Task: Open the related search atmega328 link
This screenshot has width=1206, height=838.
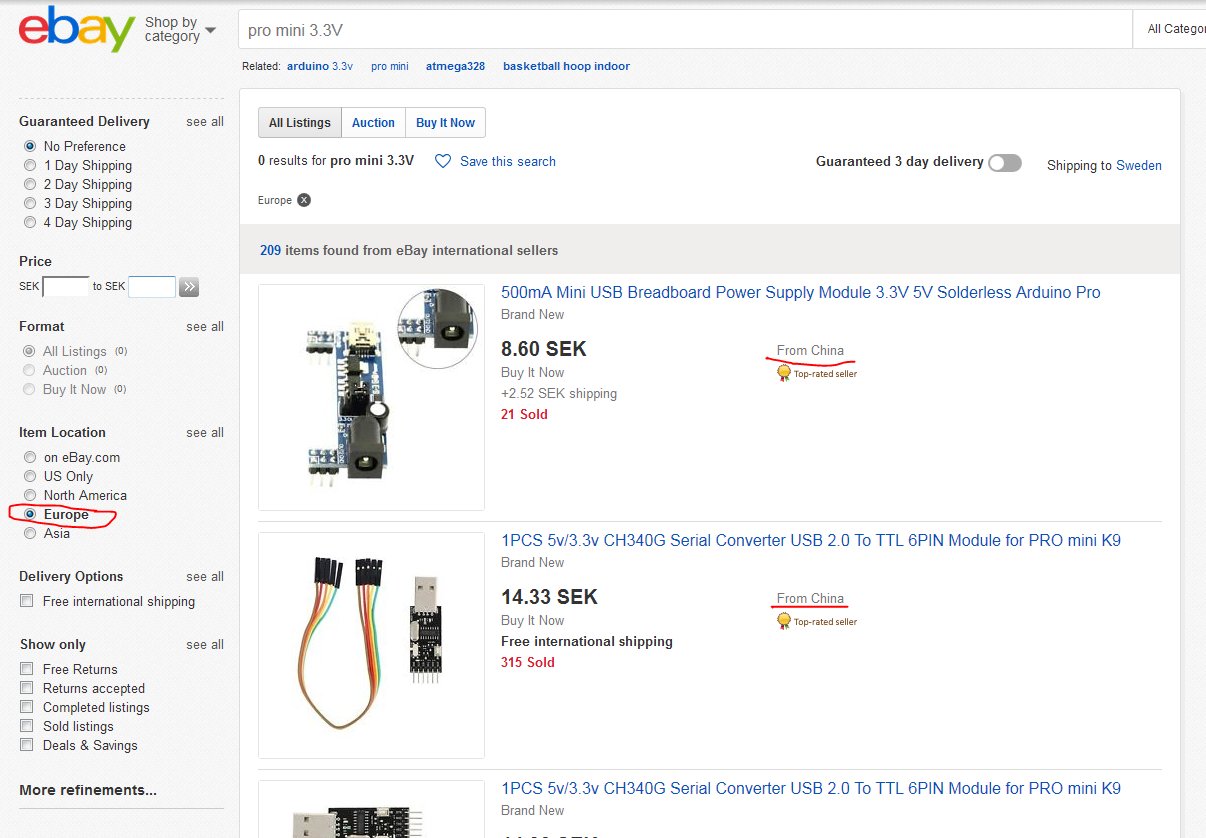Action: 455,66
